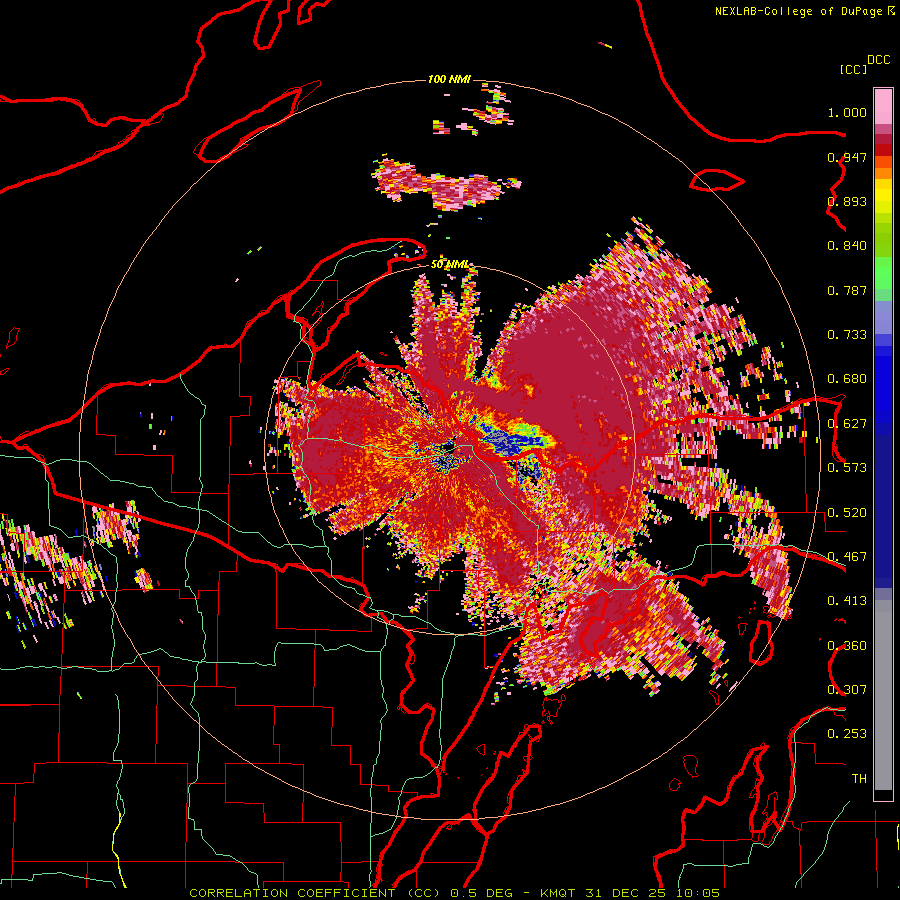Click the TH threshold legend label
The width and height of the screenshot is (900, 900).
pyautogui.click(x=859, y=779)
